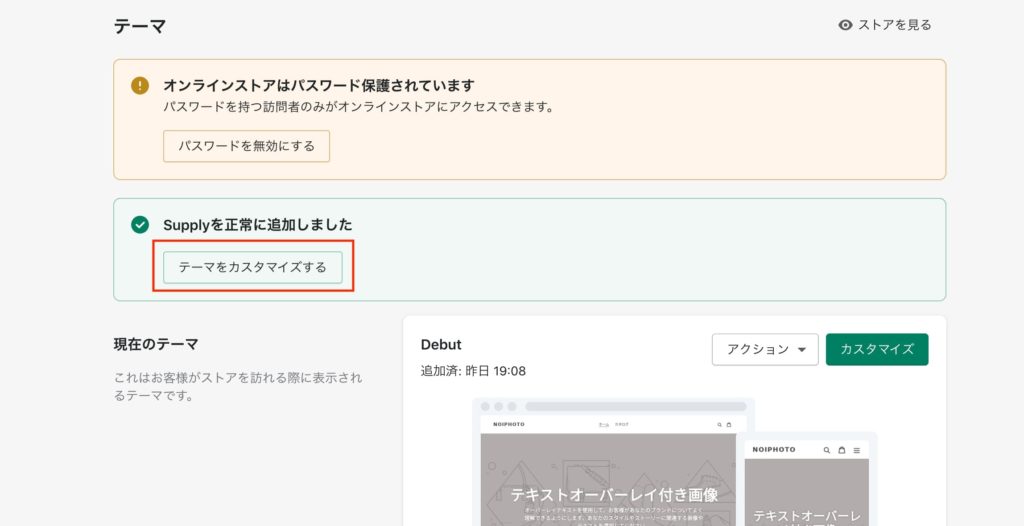Click hamburger menu icon in mobile preview
The height and width of the screenshot is (526, 1024).
point(856,450)
